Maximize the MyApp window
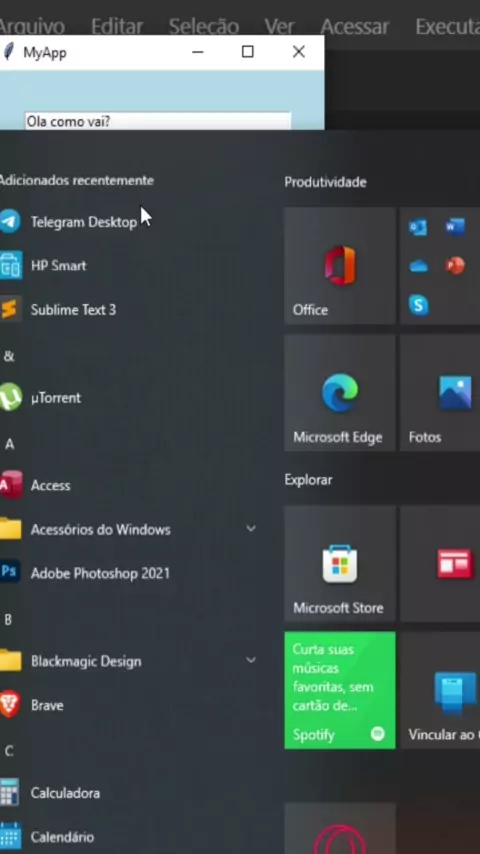This screenshot has height=854, width=480. (x=248, y=52)
